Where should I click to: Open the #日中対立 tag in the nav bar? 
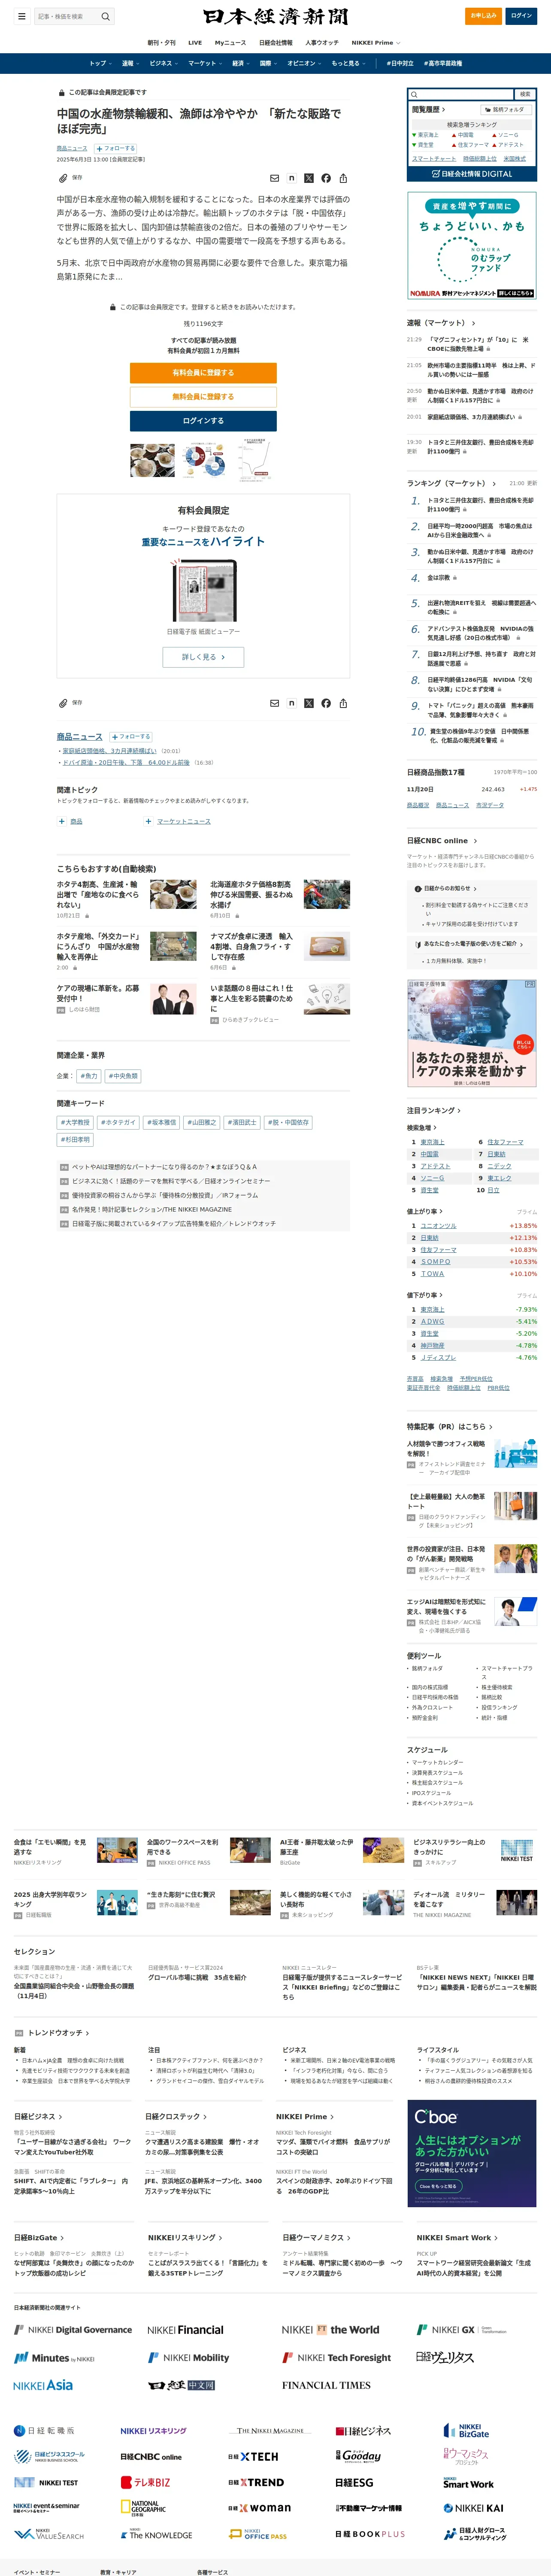point(400,63)
